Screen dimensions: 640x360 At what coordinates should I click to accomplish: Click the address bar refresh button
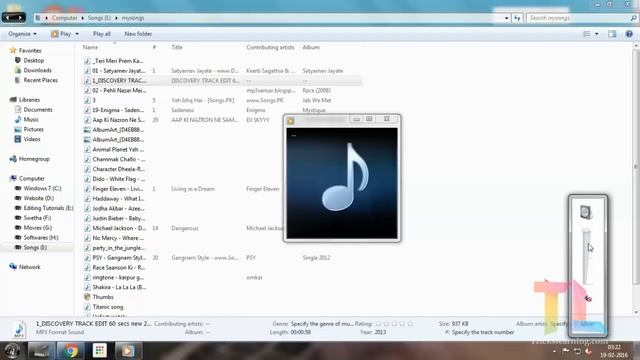click(517, 18)
